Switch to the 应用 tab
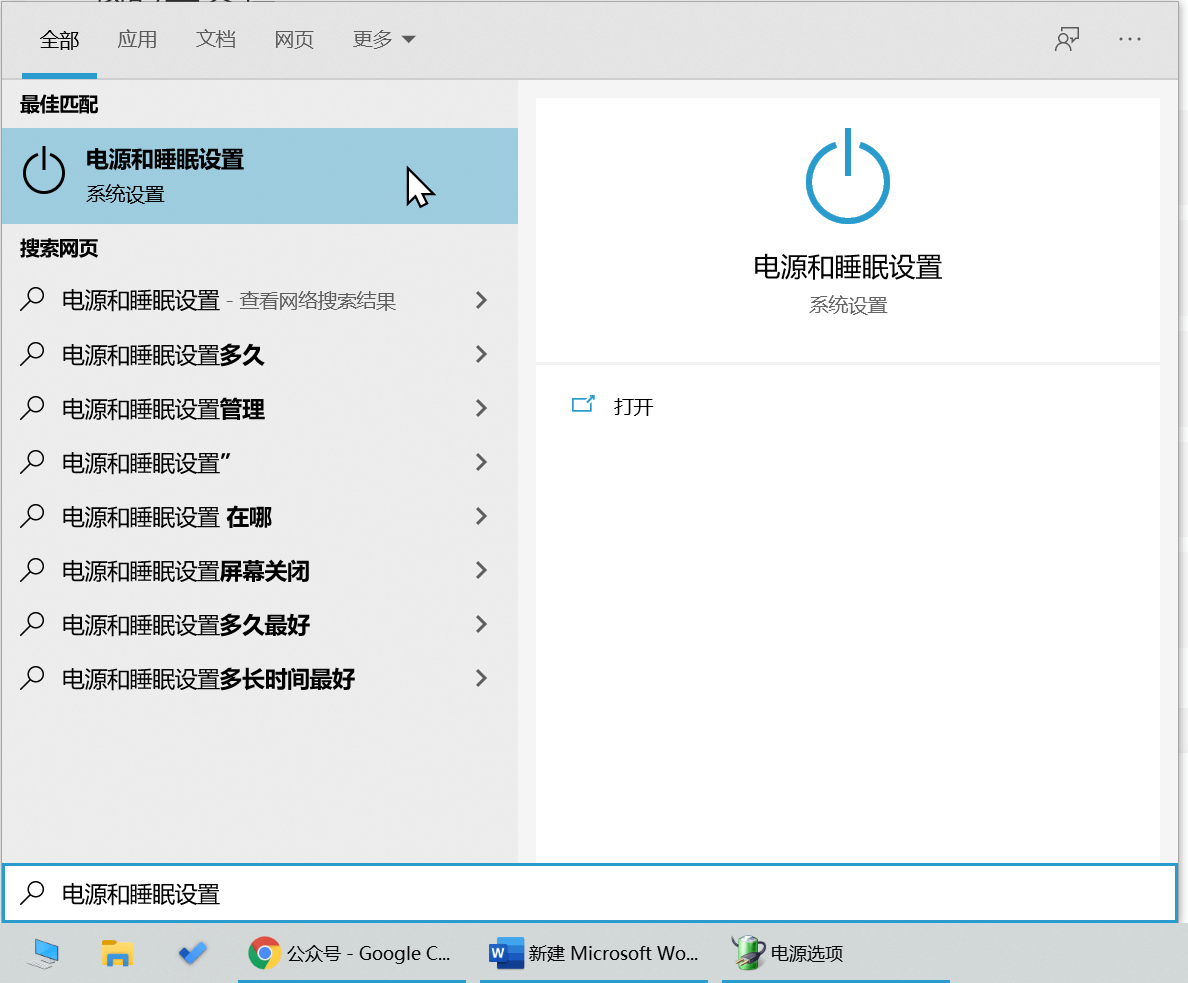 tap(138, 39)
